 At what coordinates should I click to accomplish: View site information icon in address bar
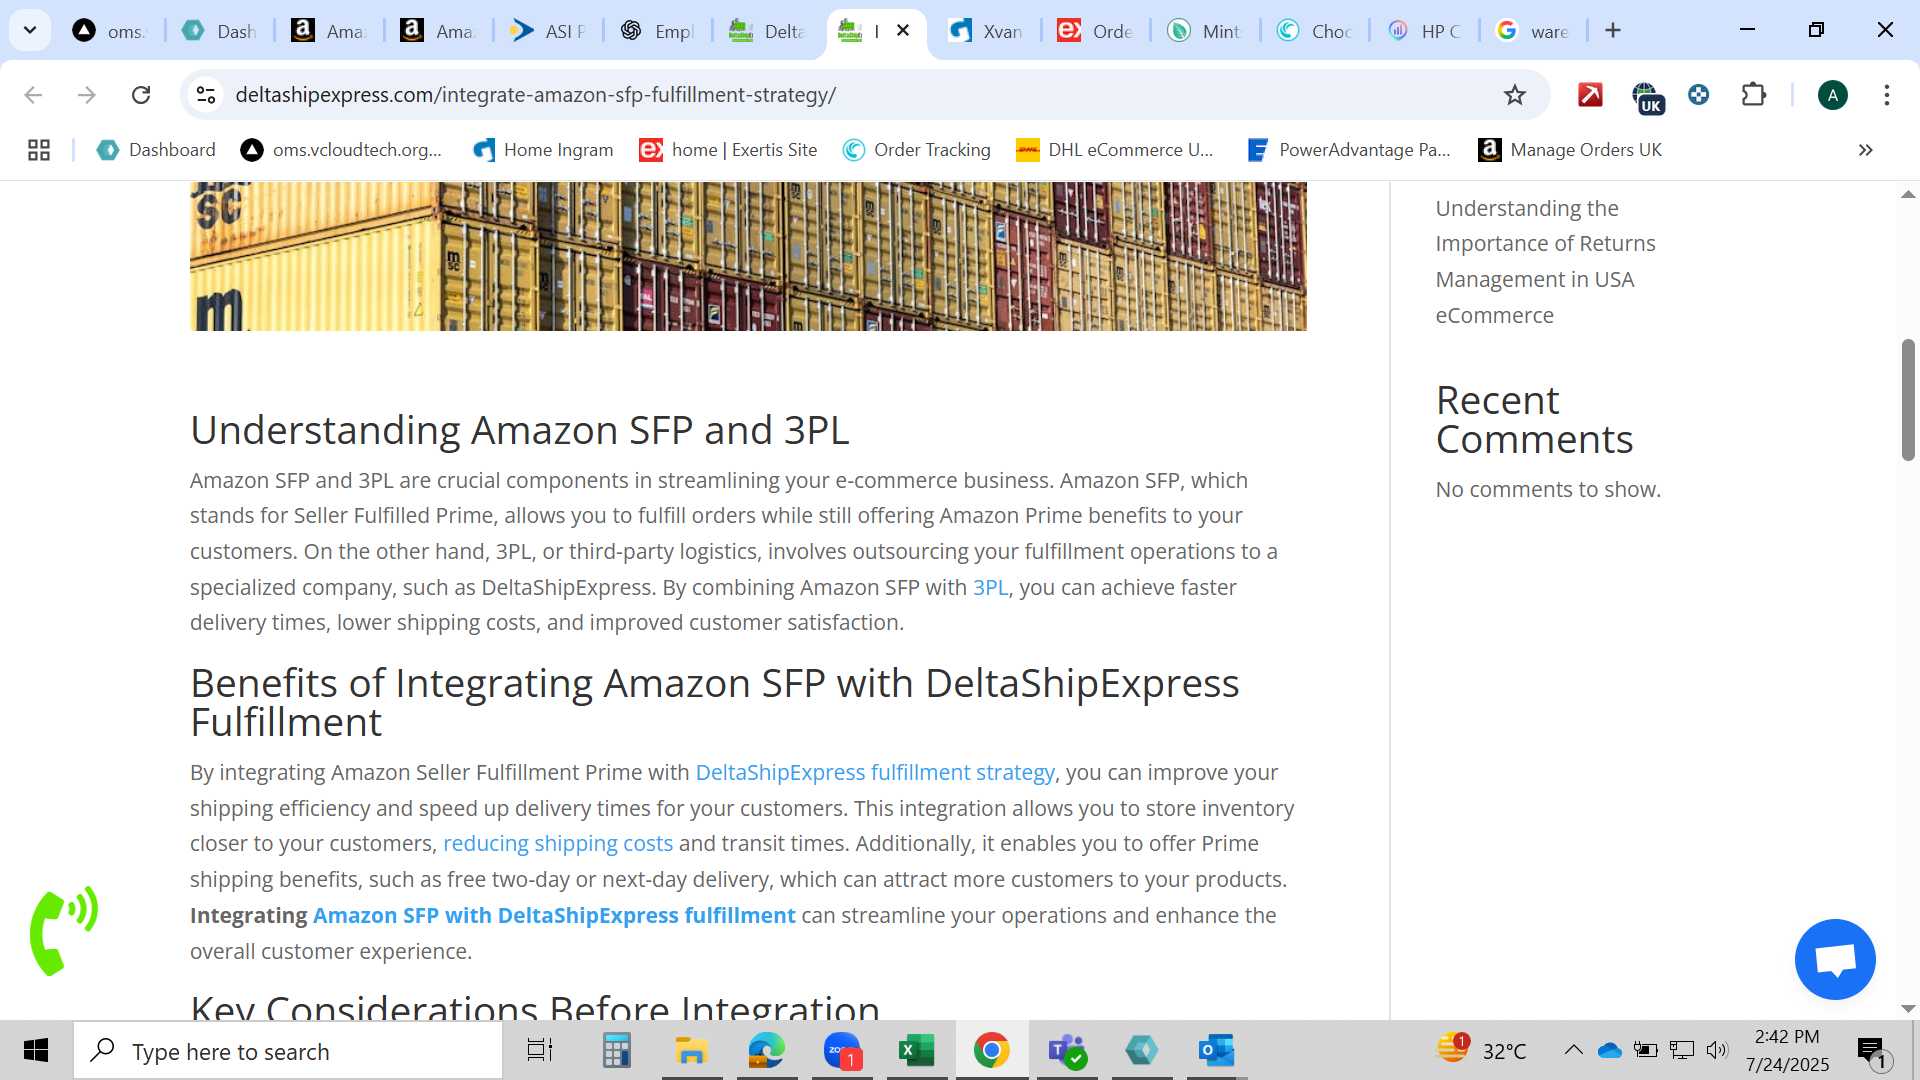[206, 95]
